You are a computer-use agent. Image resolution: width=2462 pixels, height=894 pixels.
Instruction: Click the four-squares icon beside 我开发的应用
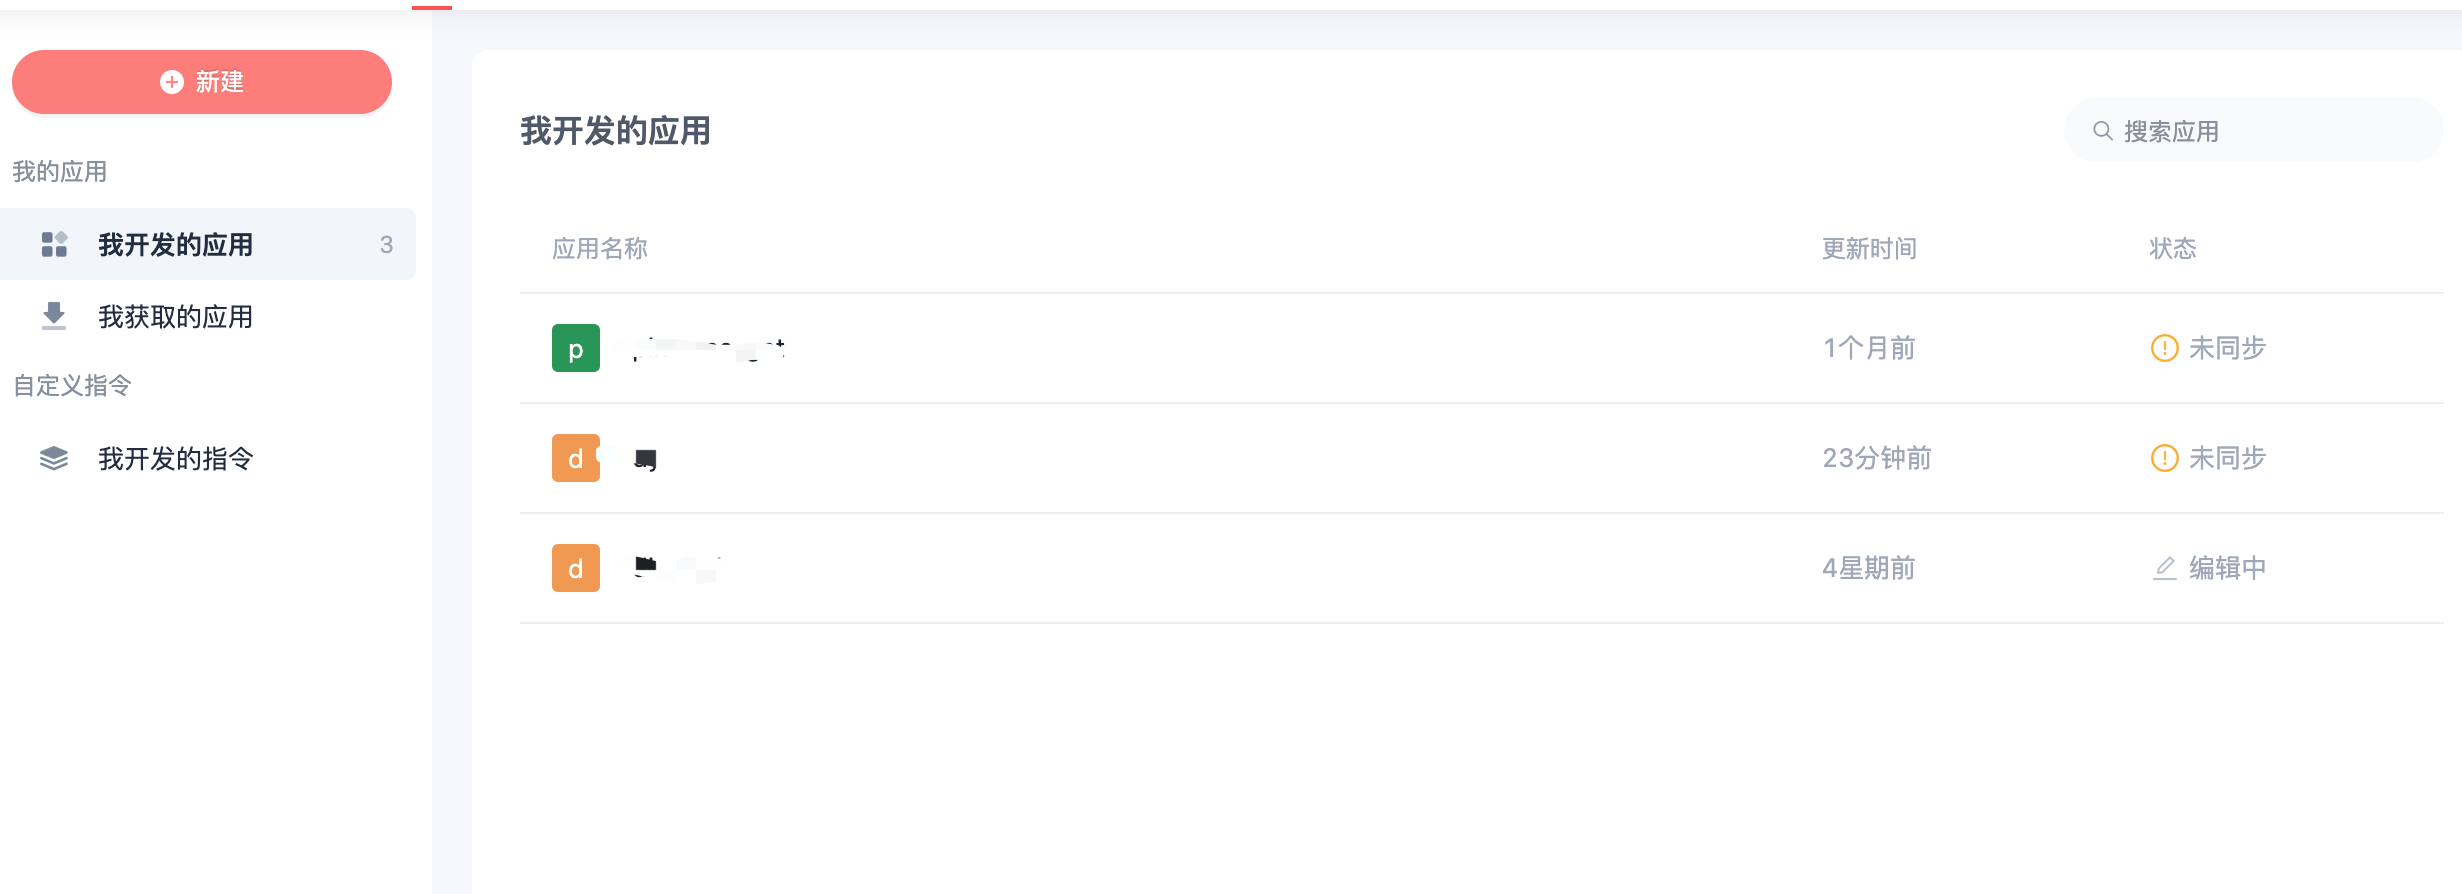(54, 244)
